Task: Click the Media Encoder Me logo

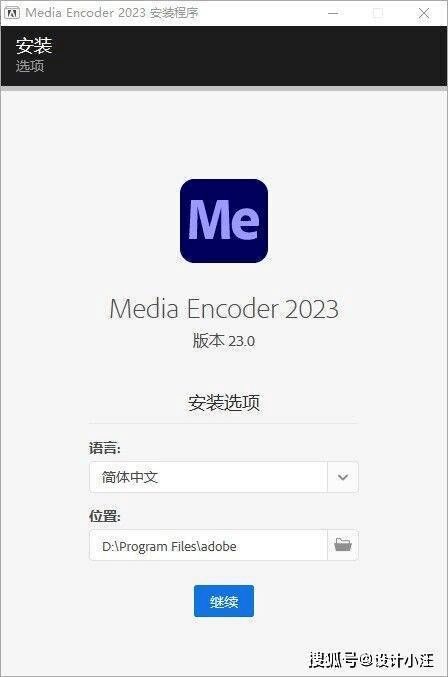Action: [x=224, y=221]
